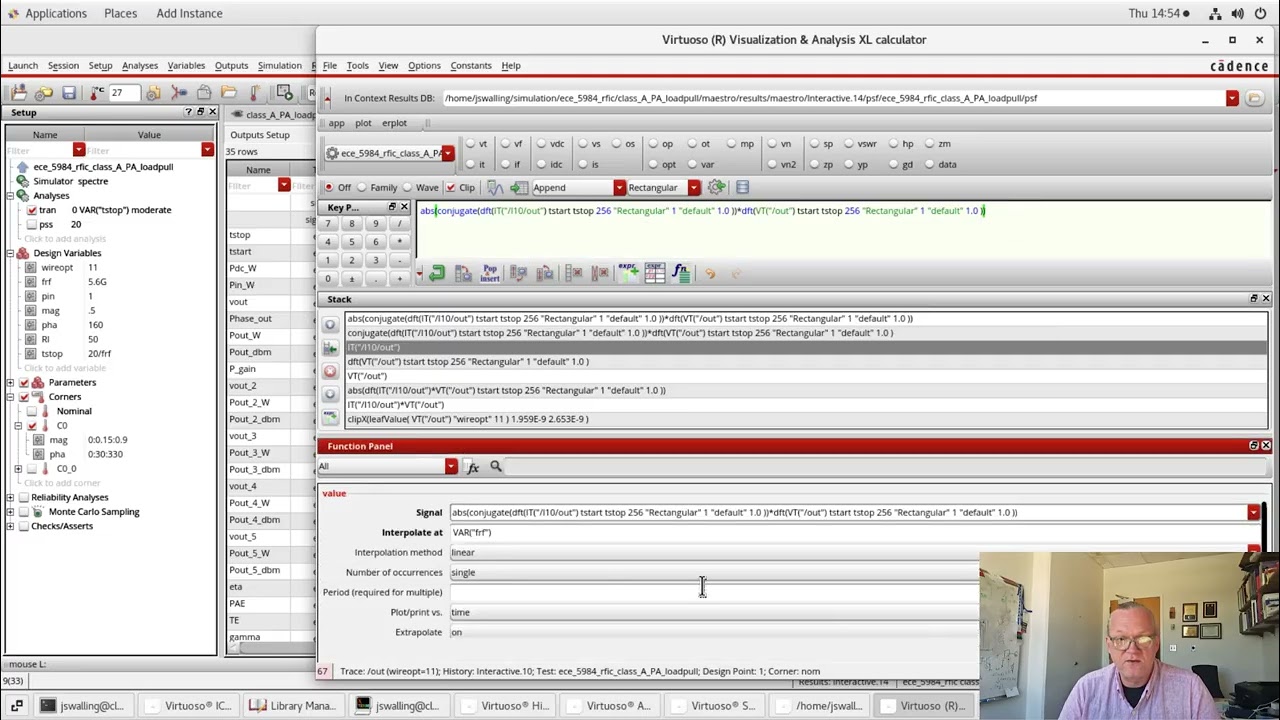Click the erplot link
Image resolution: width=1280 pixels, height=720 pixels.
click(394, 123)
